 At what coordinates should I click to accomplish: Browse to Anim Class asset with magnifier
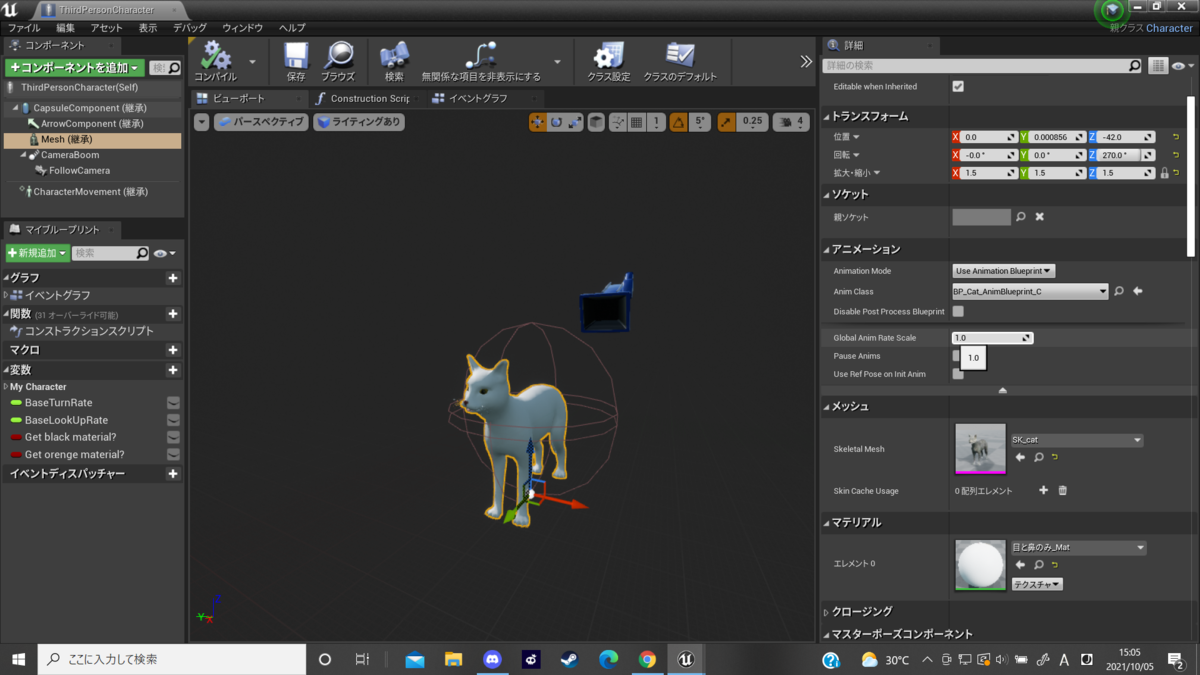coord(1119,292)
